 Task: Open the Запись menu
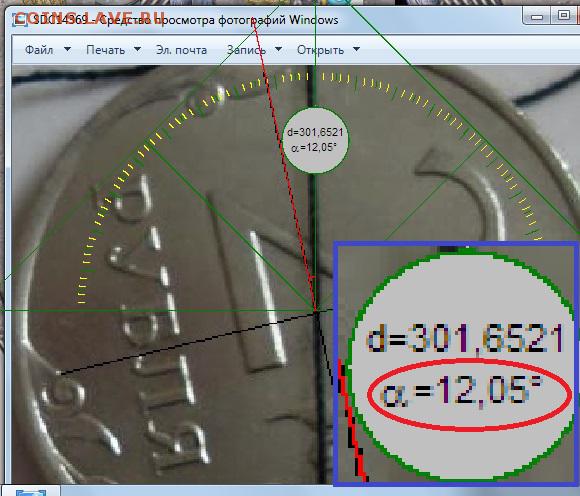[x=246, y=50]
